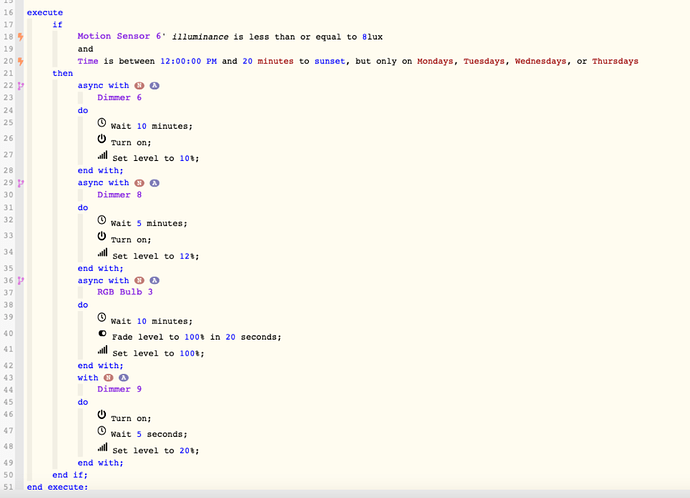Image resolution: width=690 pixels, height=498 pixels.
Task: Click the level bars icon beside Set level 12%
Action: (103, 253)
